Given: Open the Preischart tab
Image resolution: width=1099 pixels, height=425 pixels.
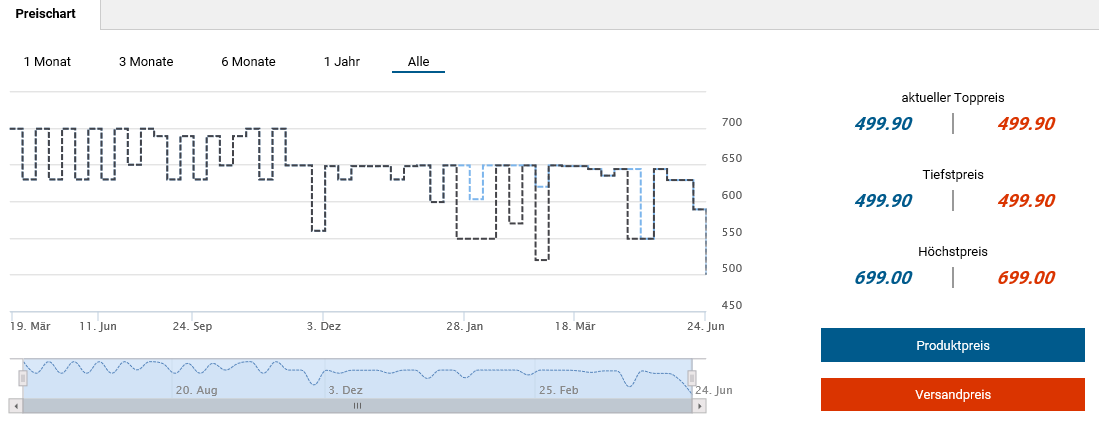Looking at the screenshot, I should tap(50, 14).
